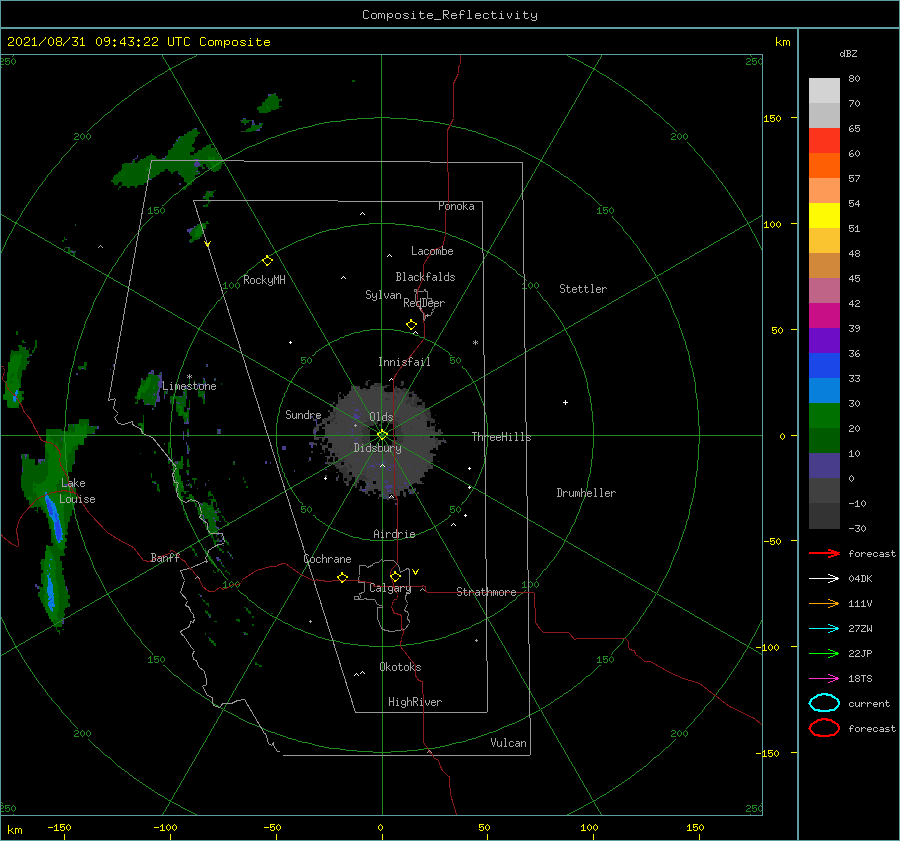This screenshot has width=900, height=841.
Task: Click the 80 dBZ light gray swatch
Action: tap(824, 90)
